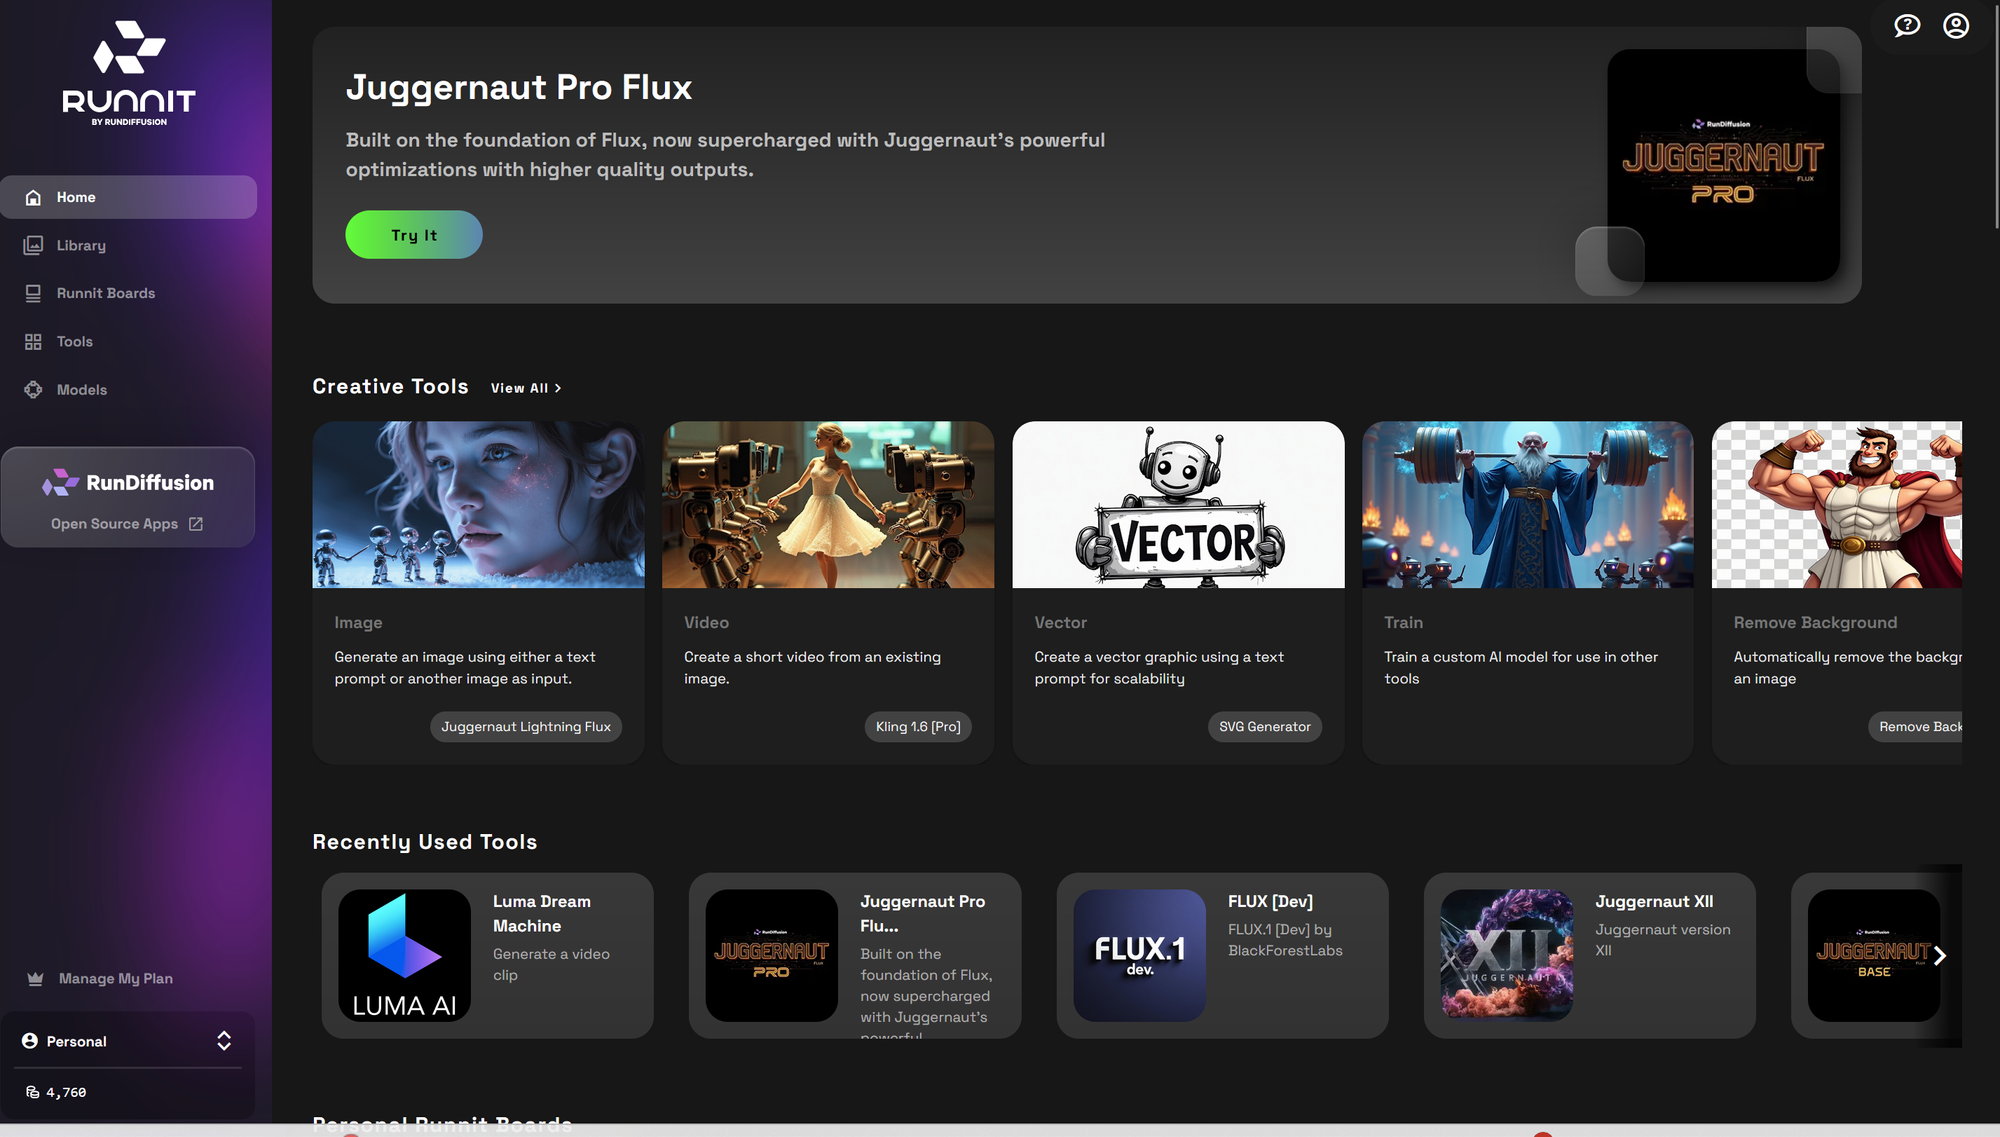Open View All for Creative Tools
The width and height of the screenshot is (2000, 1137).
pos(524,388)
